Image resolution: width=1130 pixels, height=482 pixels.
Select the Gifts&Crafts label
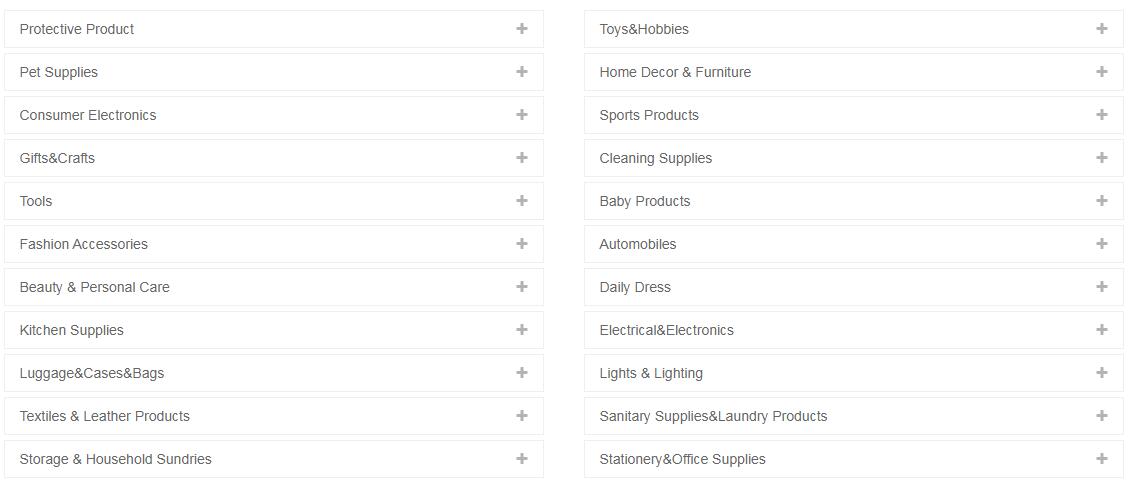click(57, 158)
